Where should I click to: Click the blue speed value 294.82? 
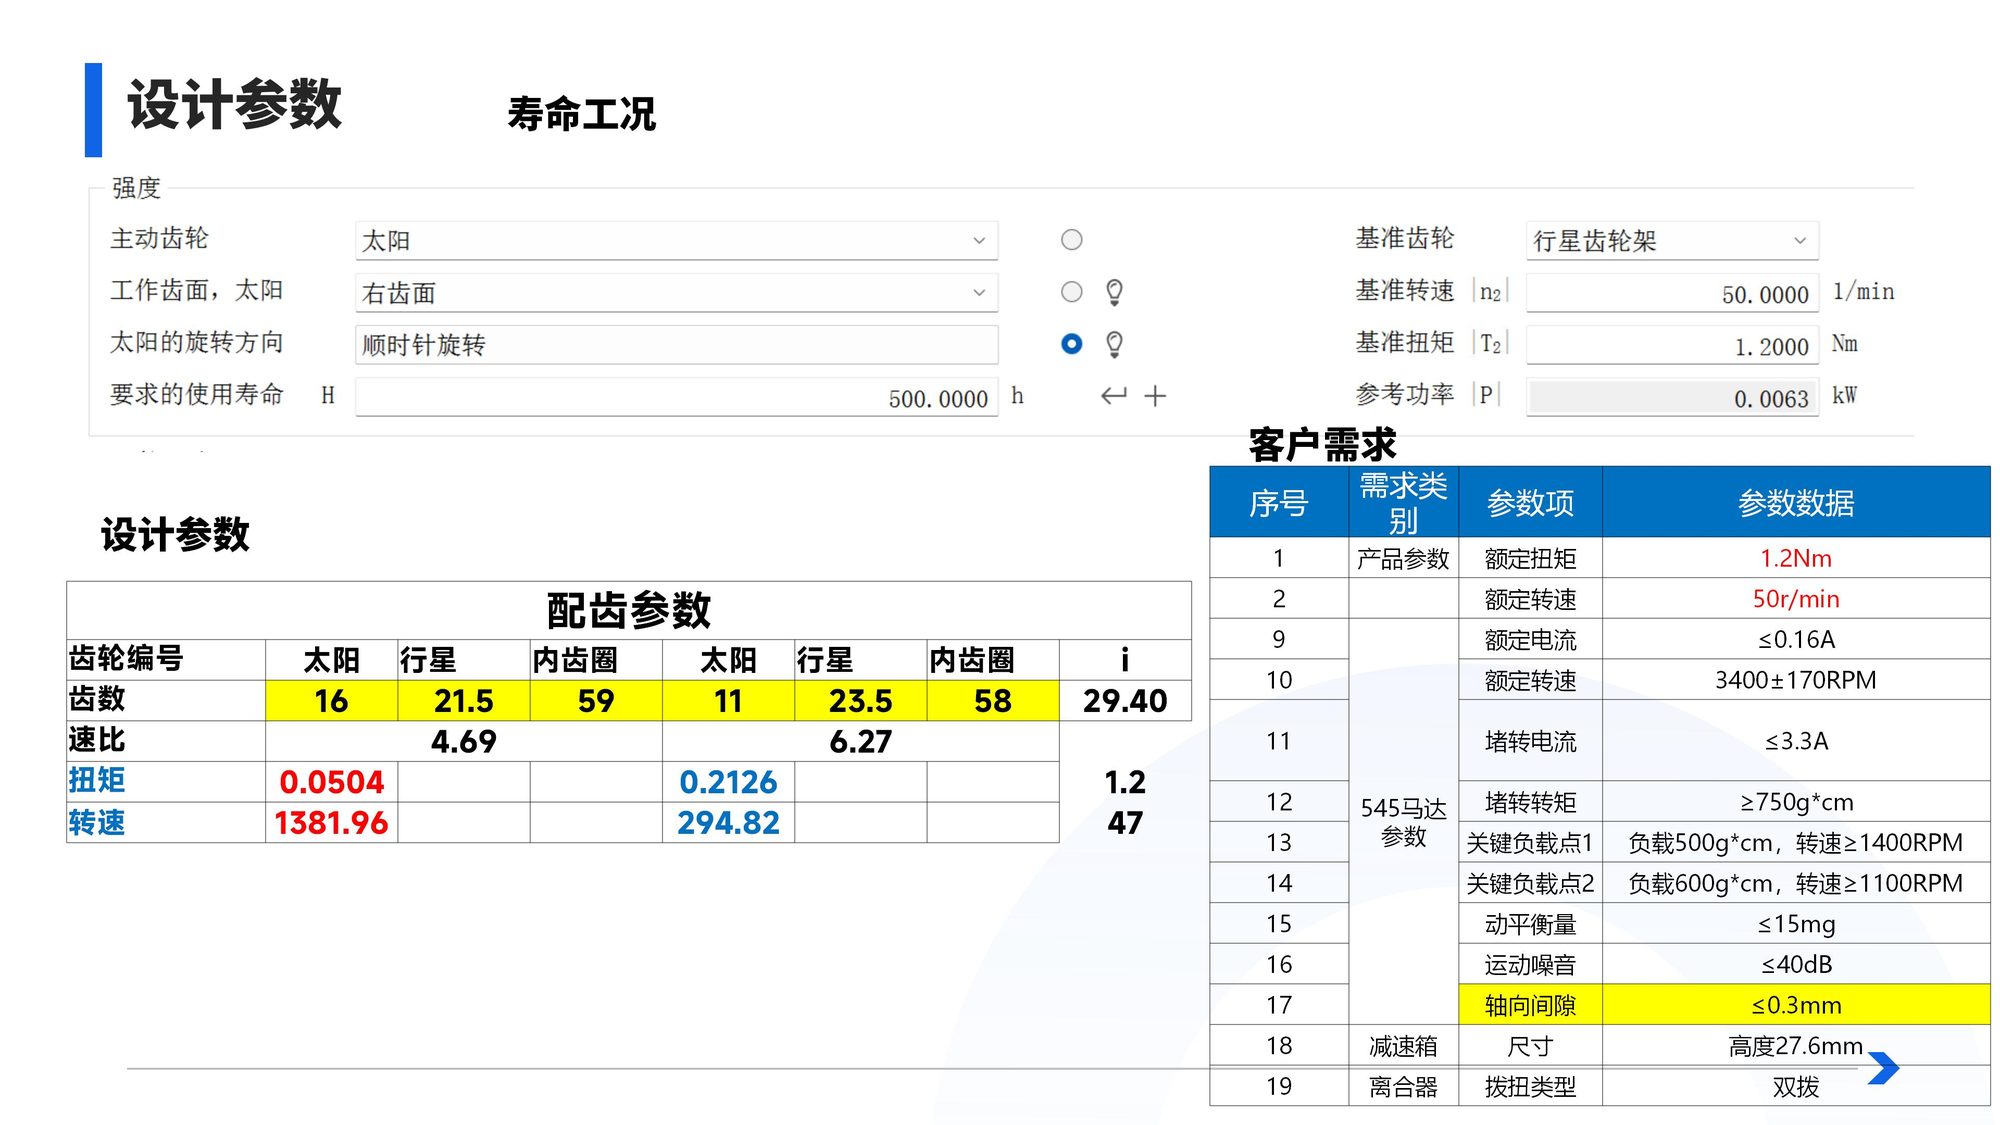click(728, 823)
